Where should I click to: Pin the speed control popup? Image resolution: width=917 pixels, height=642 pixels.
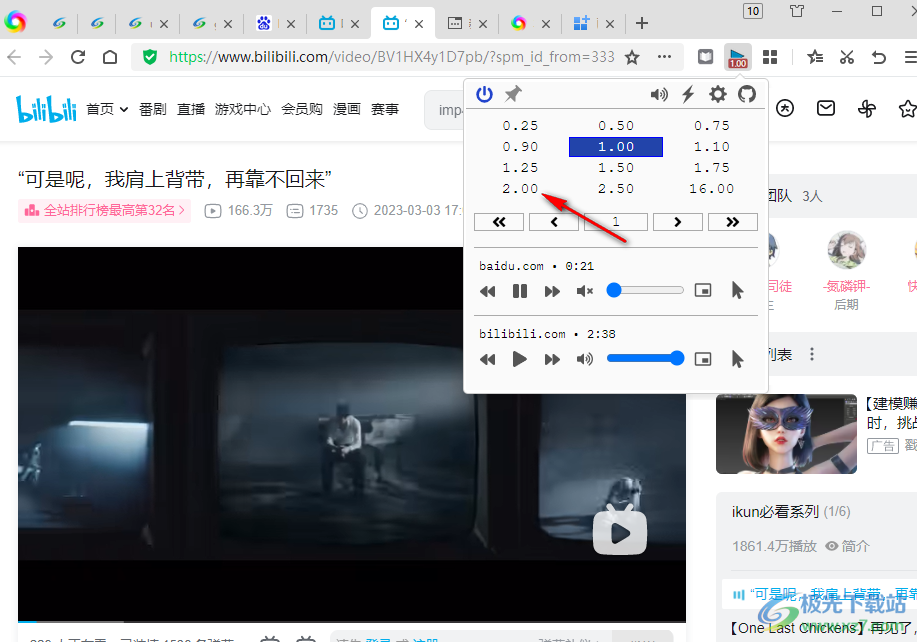tap(513, 94)
